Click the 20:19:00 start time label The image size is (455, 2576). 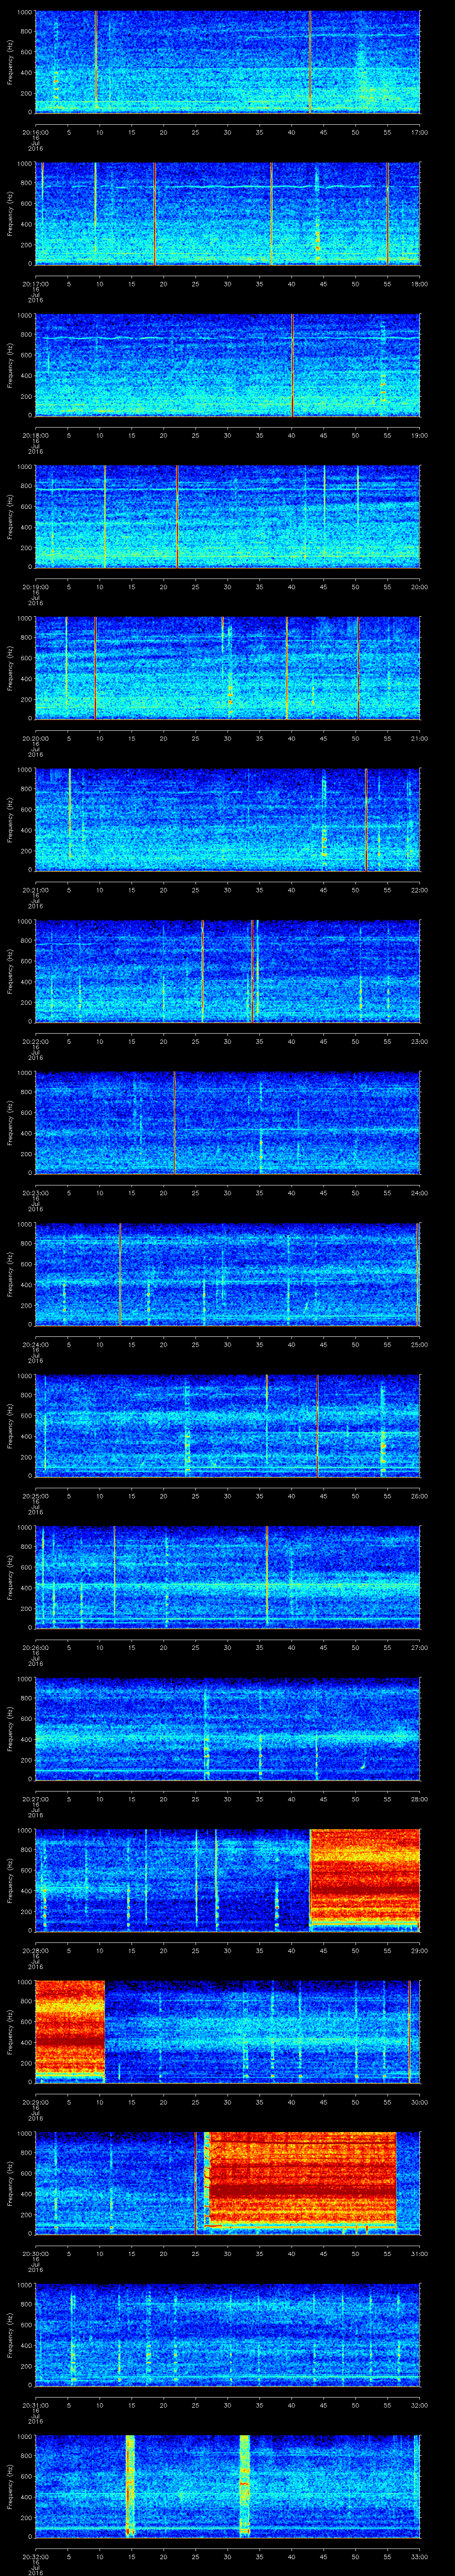click(x=35, y=587)
